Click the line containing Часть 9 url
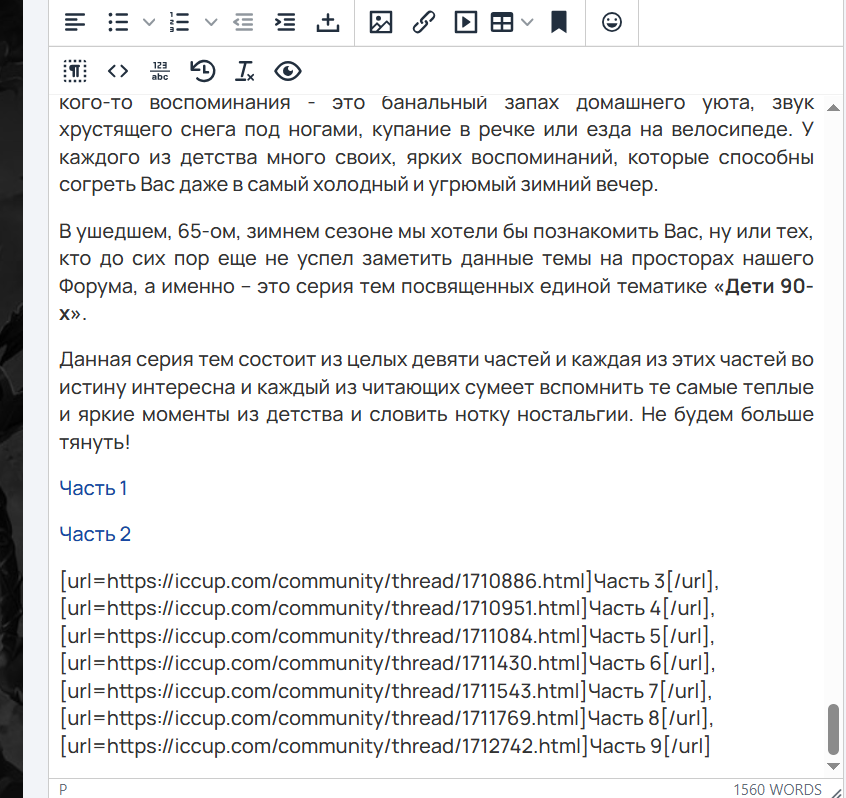This screenshot has height=798, width=846. click(385, 746)
